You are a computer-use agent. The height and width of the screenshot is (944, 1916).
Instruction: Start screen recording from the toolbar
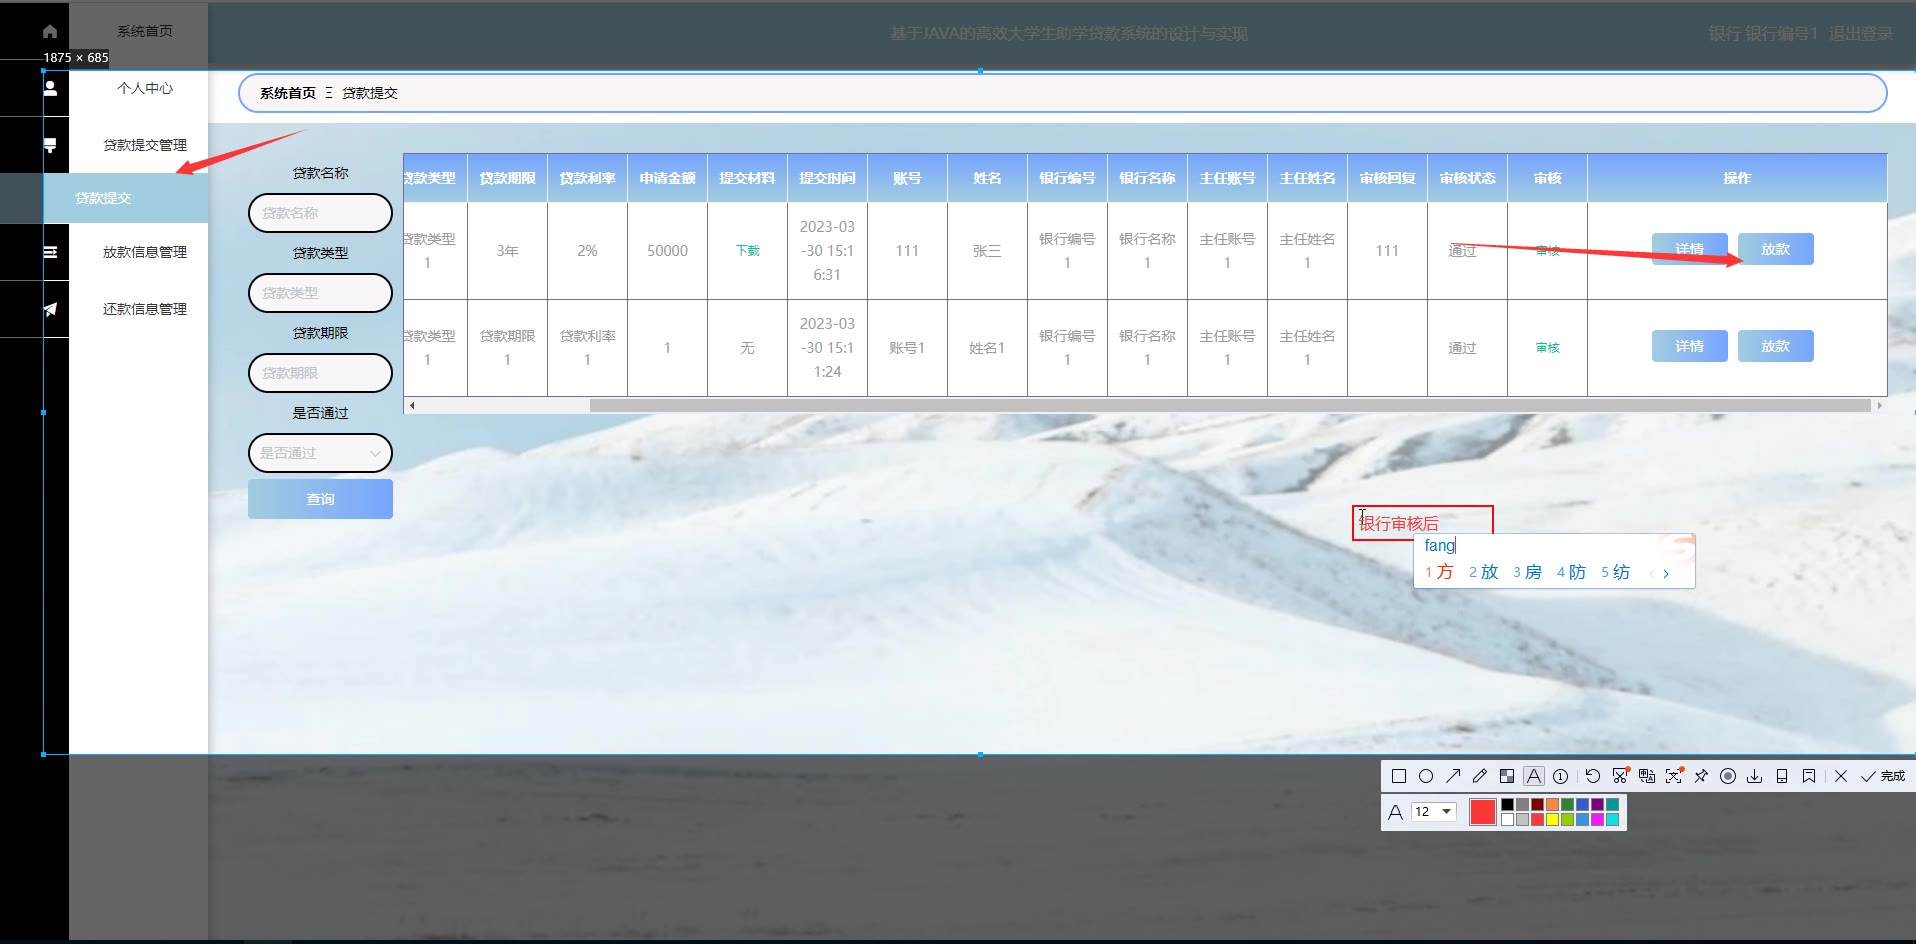pyautogui.click(x=1728, y=776)
